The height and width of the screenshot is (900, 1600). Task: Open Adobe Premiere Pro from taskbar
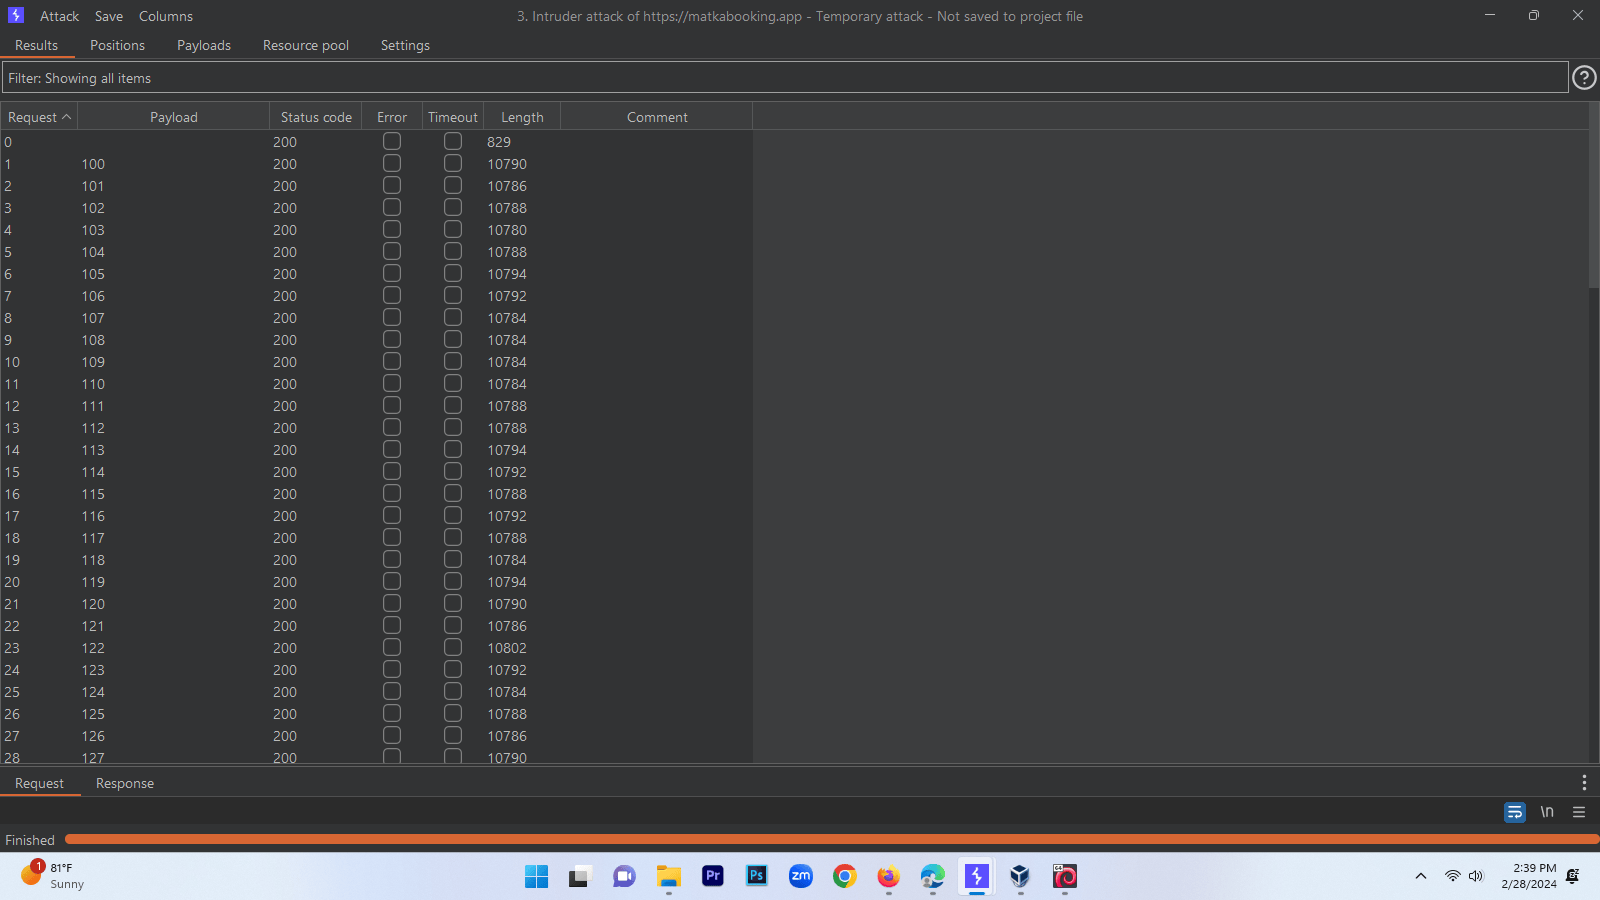click(713, 877)
